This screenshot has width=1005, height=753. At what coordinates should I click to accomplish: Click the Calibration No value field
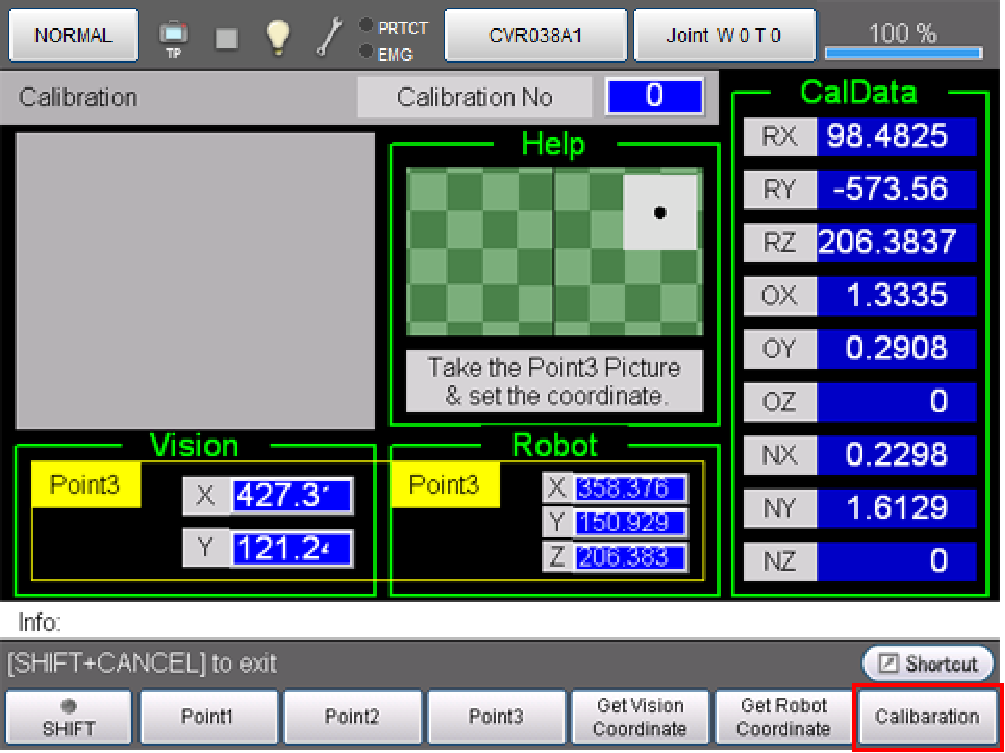[653, 97]
